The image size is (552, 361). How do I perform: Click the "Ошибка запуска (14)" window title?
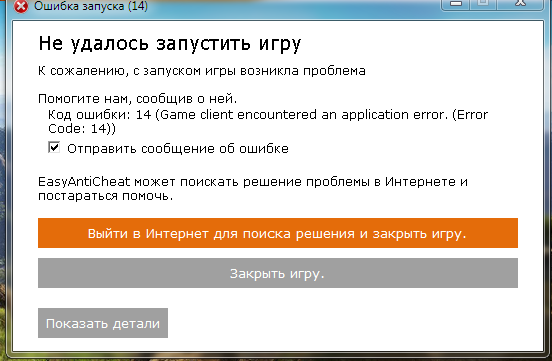coord(91,6)
